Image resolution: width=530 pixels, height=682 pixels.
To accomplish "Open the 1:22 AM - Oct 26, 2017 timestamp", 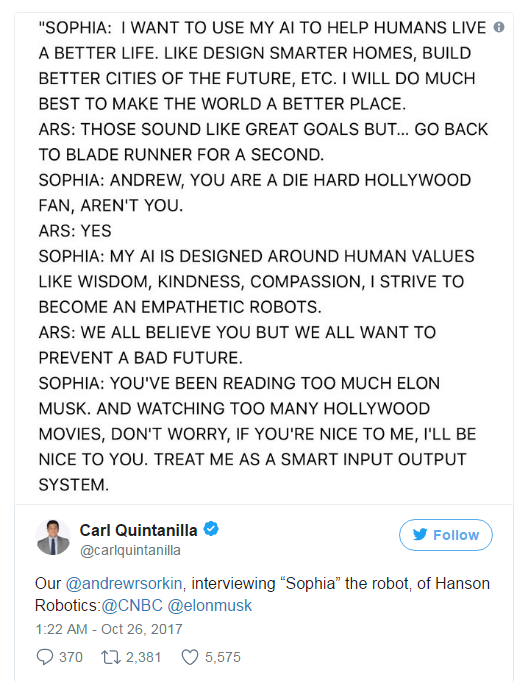I will pyautogui.click(x=109, y=629).
